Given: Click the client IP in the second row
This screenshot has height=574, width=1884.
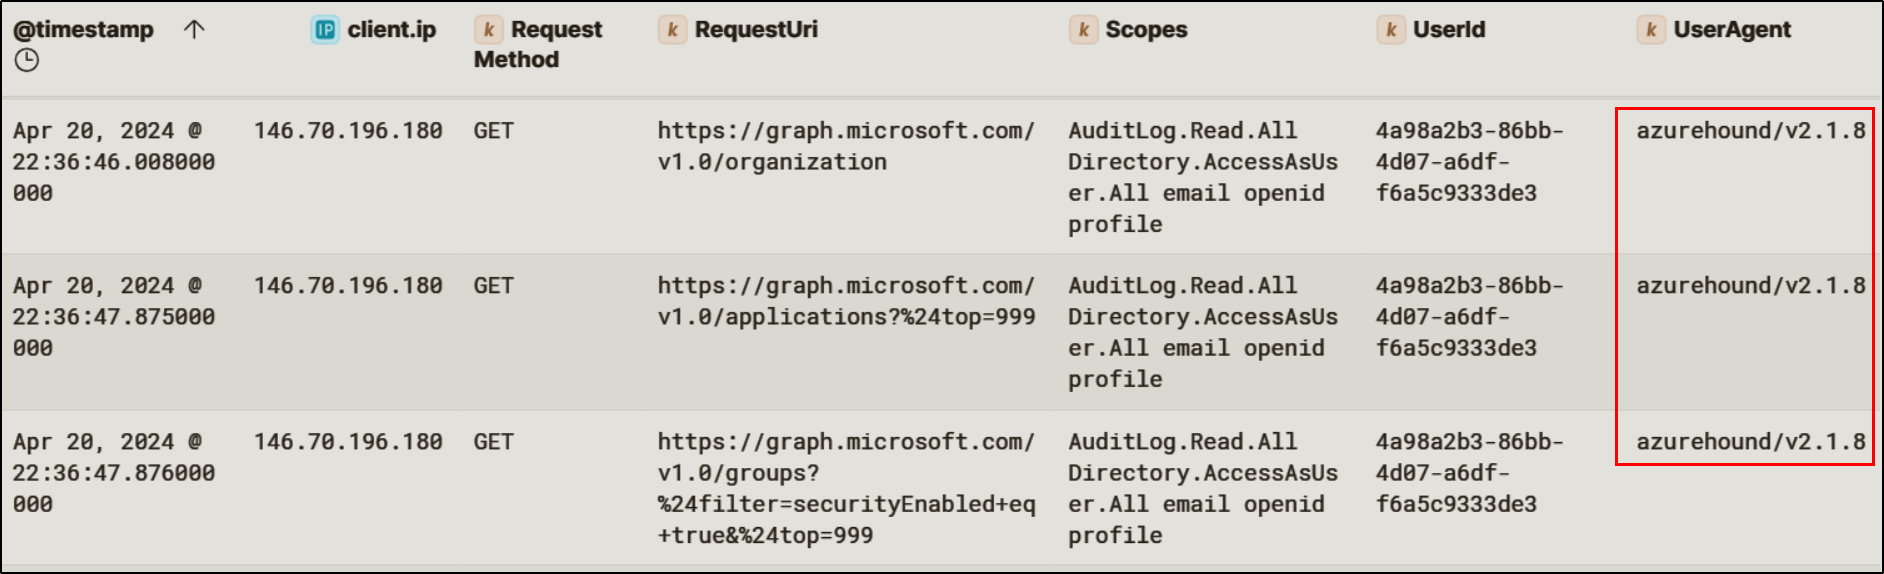Looking at the screenshot, I should point(348,286).
